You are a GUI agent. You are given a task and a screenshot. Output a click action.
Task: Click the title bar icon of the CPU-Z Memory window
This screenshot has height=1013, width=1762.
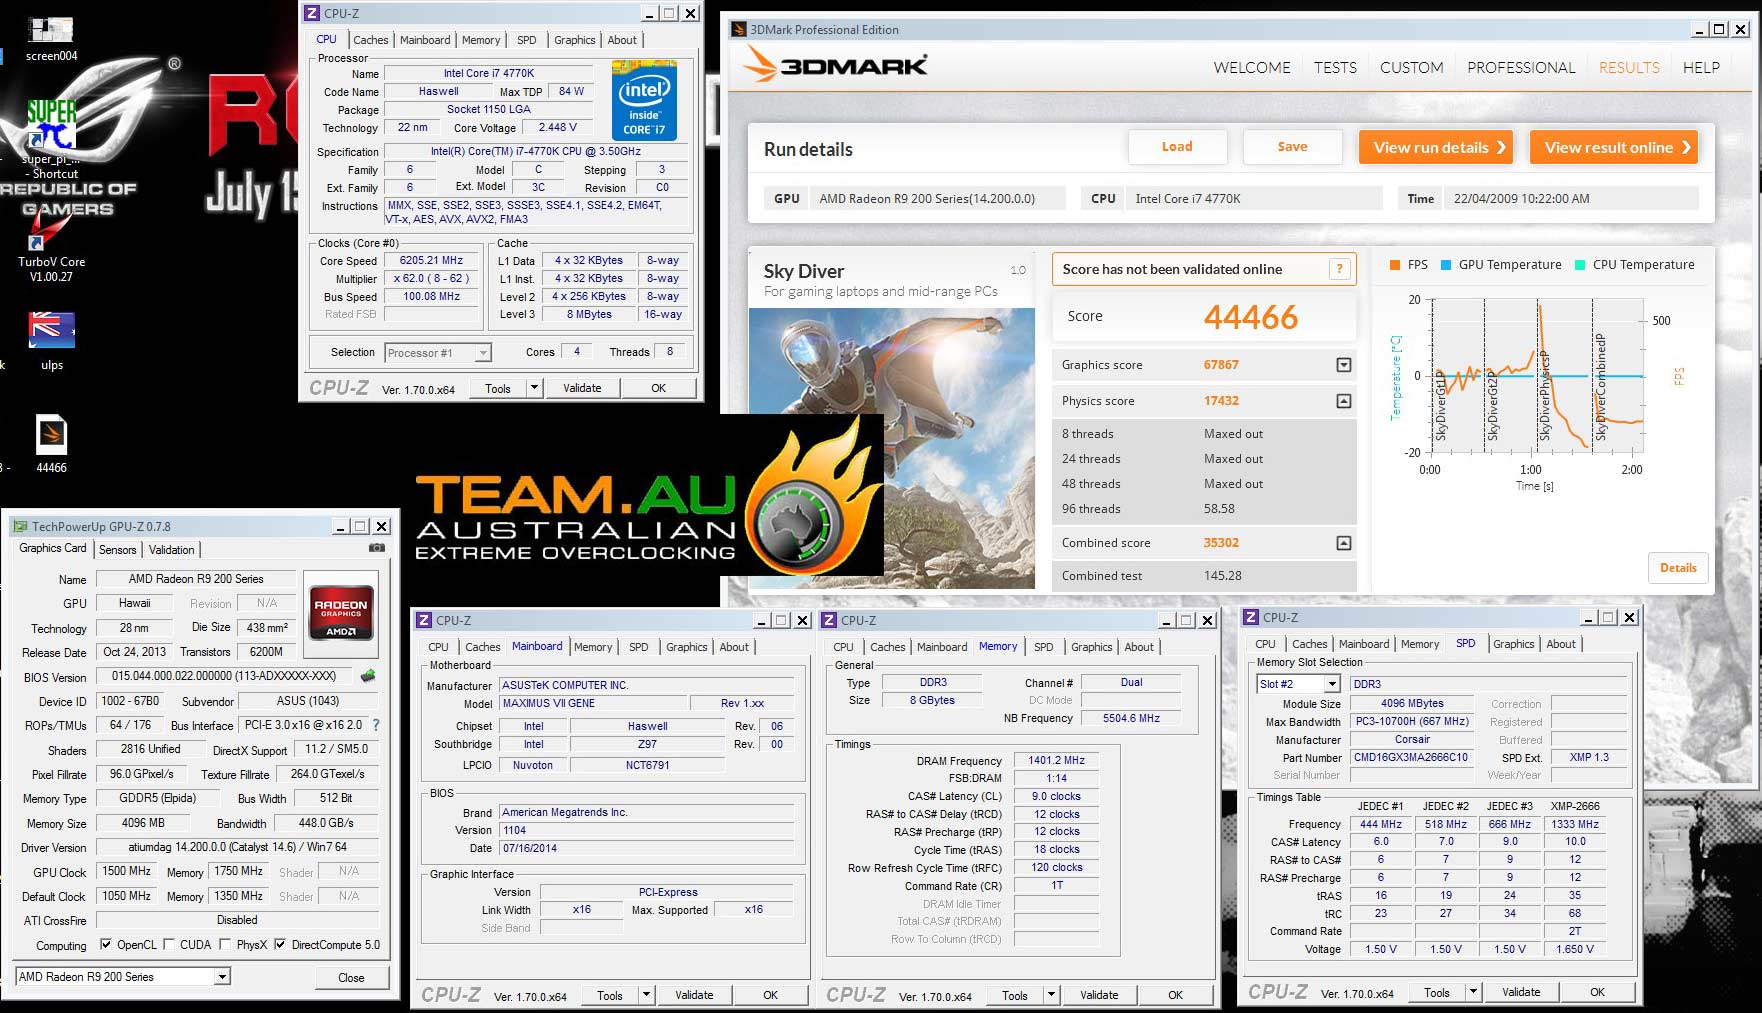coord(829,620)
